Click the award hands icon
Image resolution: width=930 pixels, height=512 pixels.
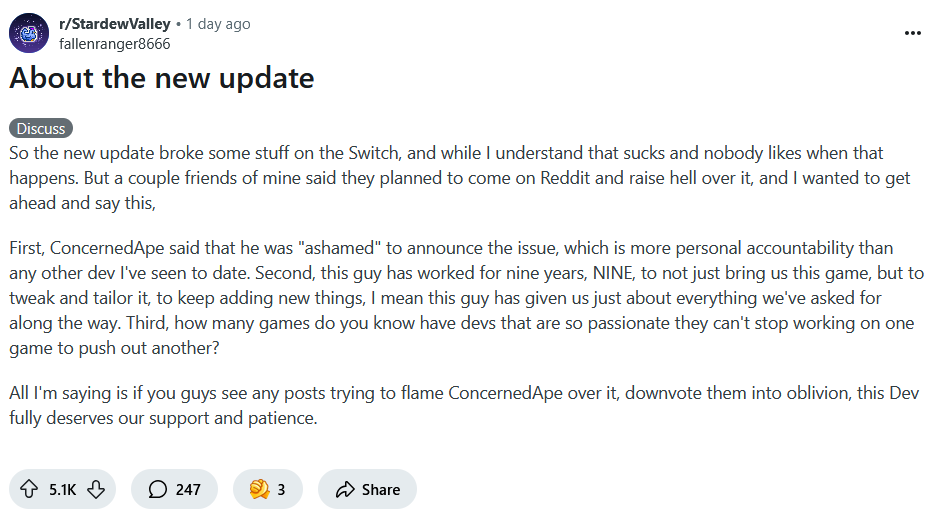(x=259, y=489)
